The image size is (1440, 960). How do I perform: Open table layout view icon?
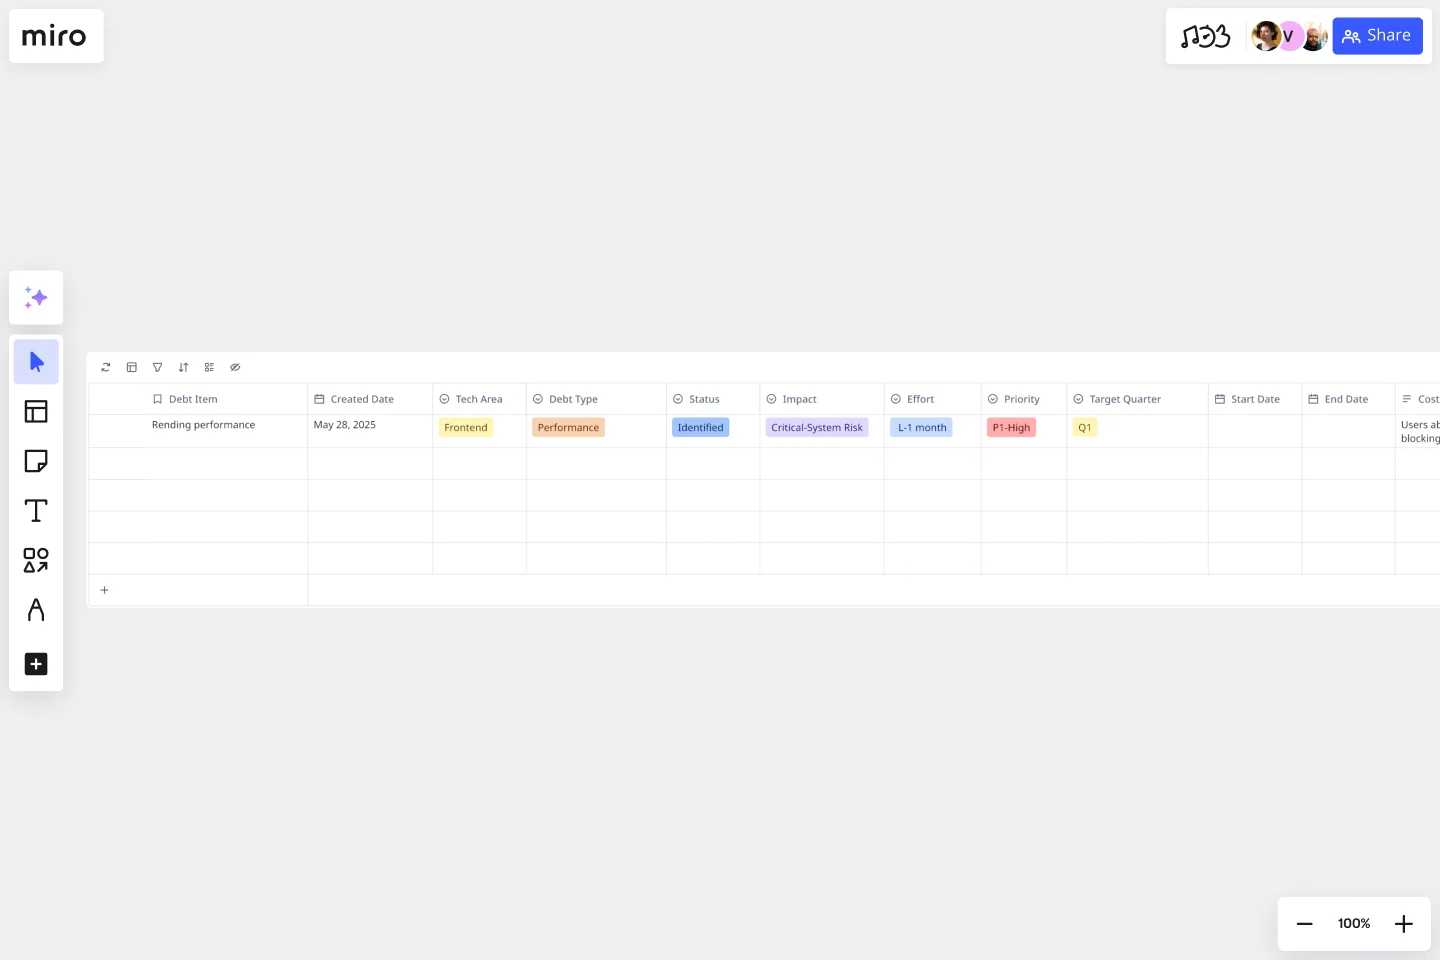tap(131, 367)
